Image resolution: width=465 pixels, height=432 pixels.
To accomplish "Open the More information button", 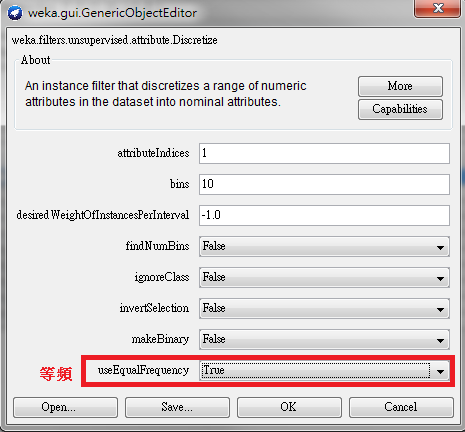I will tap(400, 86).
